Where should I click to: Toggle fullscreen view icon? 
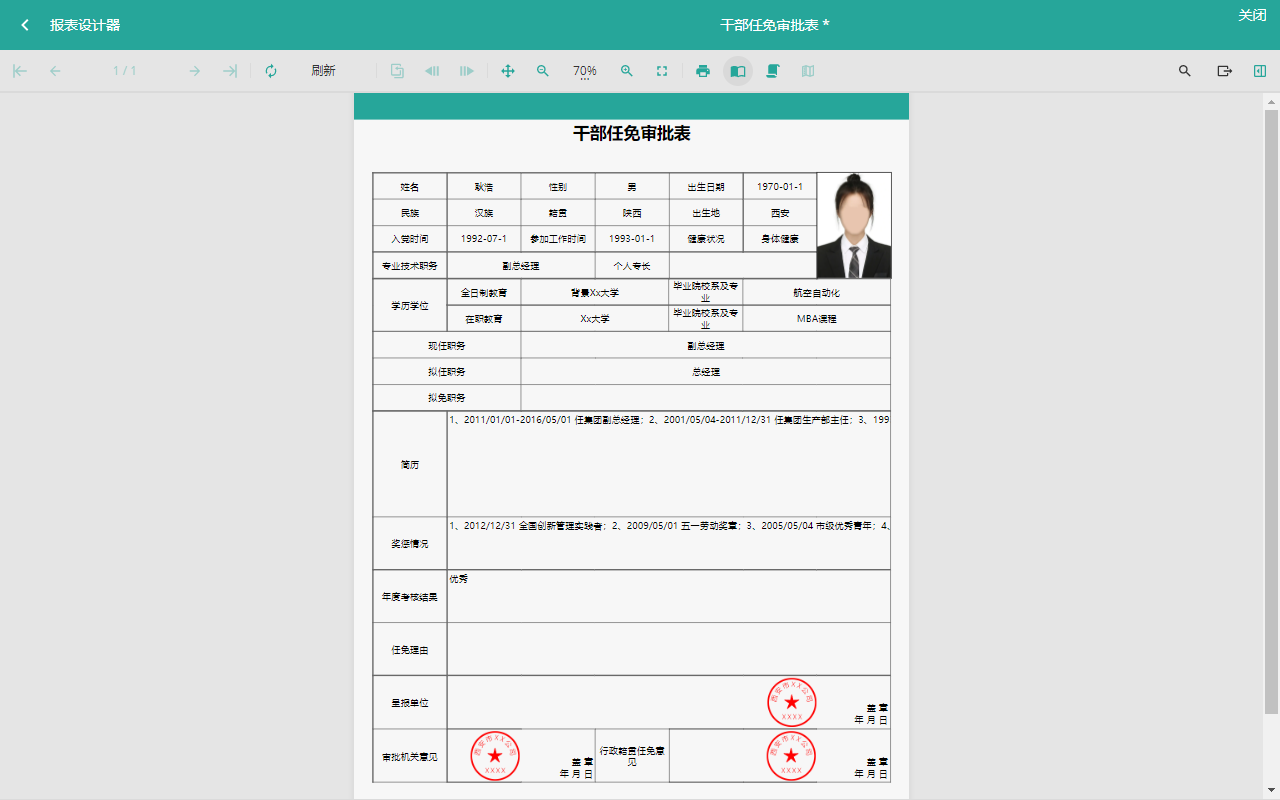pos(662,71)
